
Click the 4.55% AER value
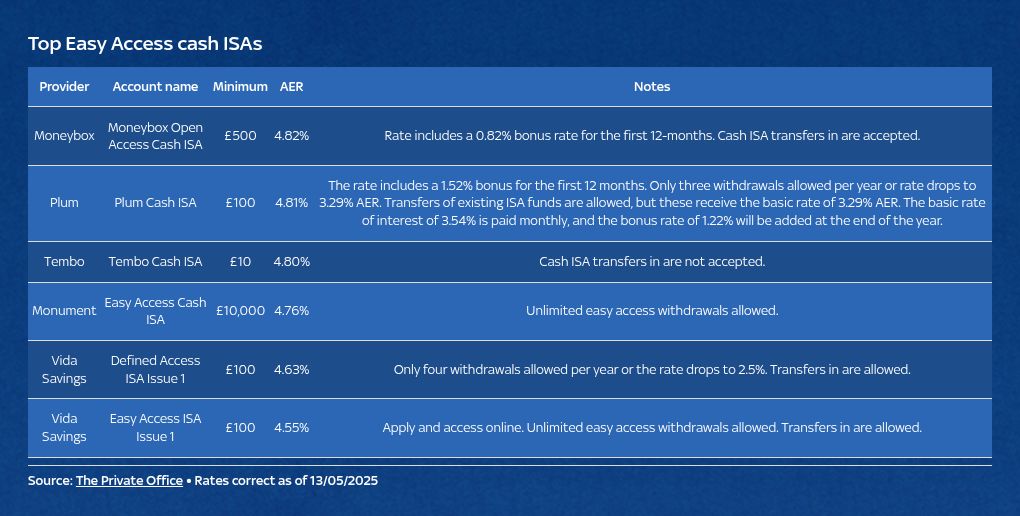[291, 428]
